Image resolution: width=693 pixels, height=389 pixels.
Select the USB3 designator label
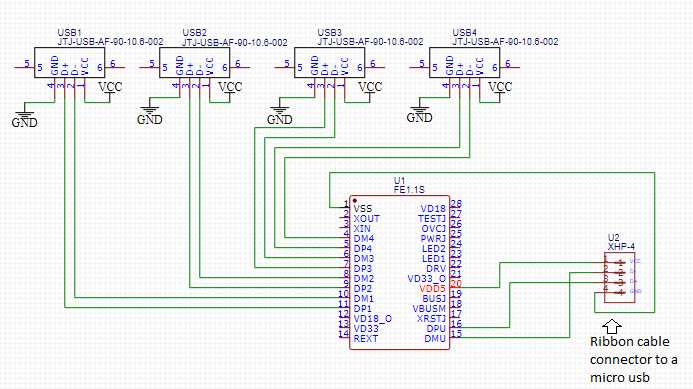pos(330,33)
